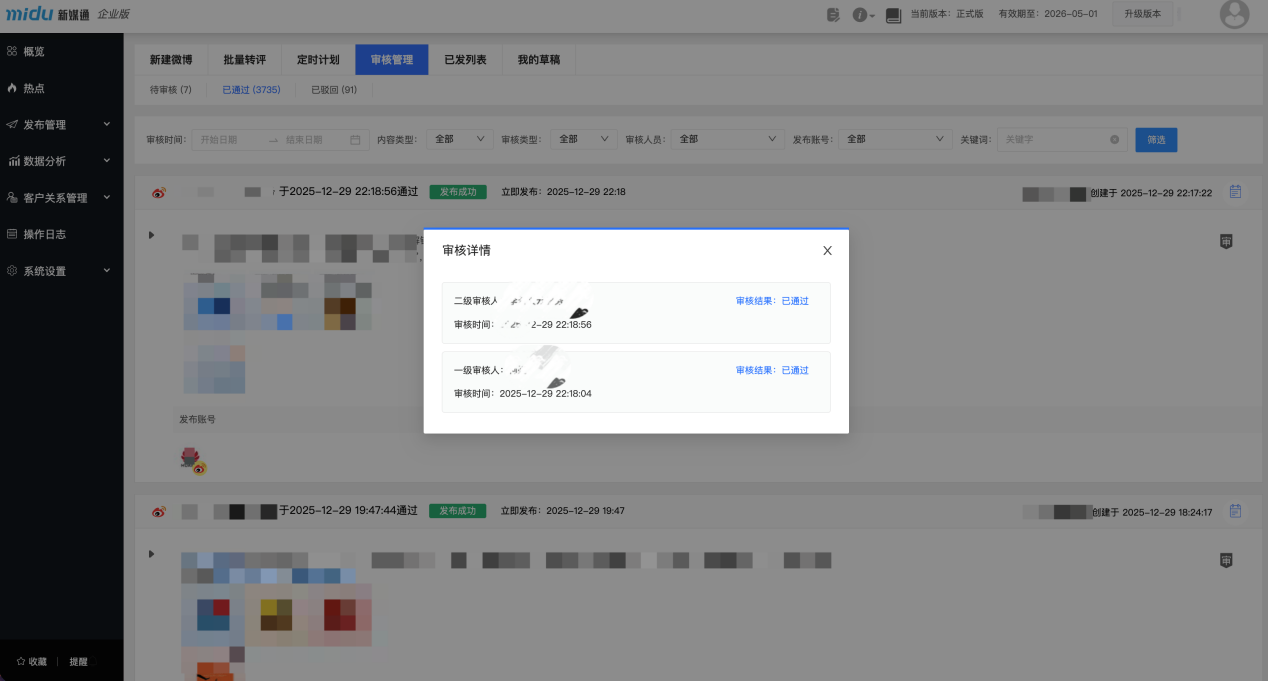The width and height of the screenshot is (1268, 681).
Task: Click the 筛选 filter button
Action: [1155, 139]
